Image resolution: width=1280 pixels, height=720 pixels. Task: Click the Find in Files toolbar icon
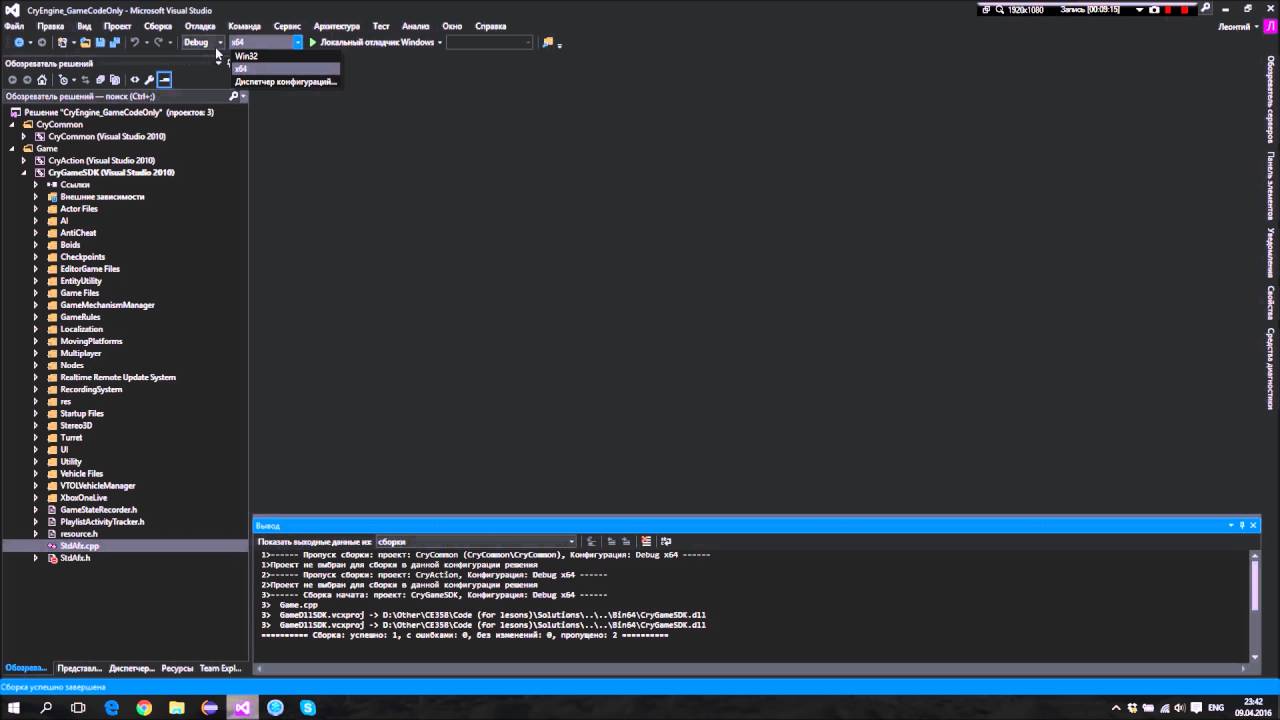[x=547, y=43]
